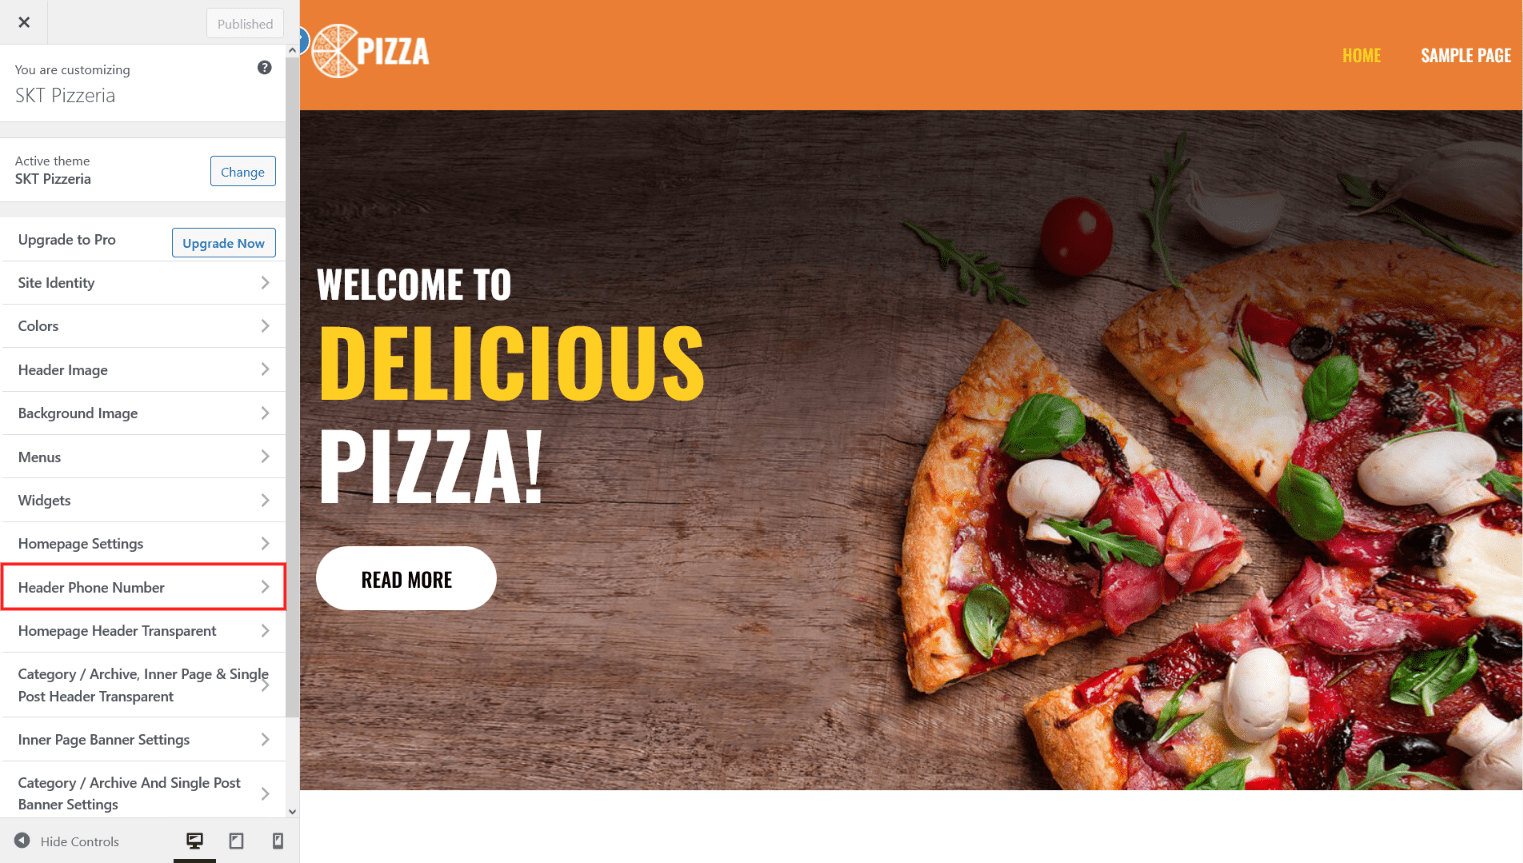Click the pizza logo in site header
The width and height of the screenshot is (1523, 863).
tap(371, 51)
